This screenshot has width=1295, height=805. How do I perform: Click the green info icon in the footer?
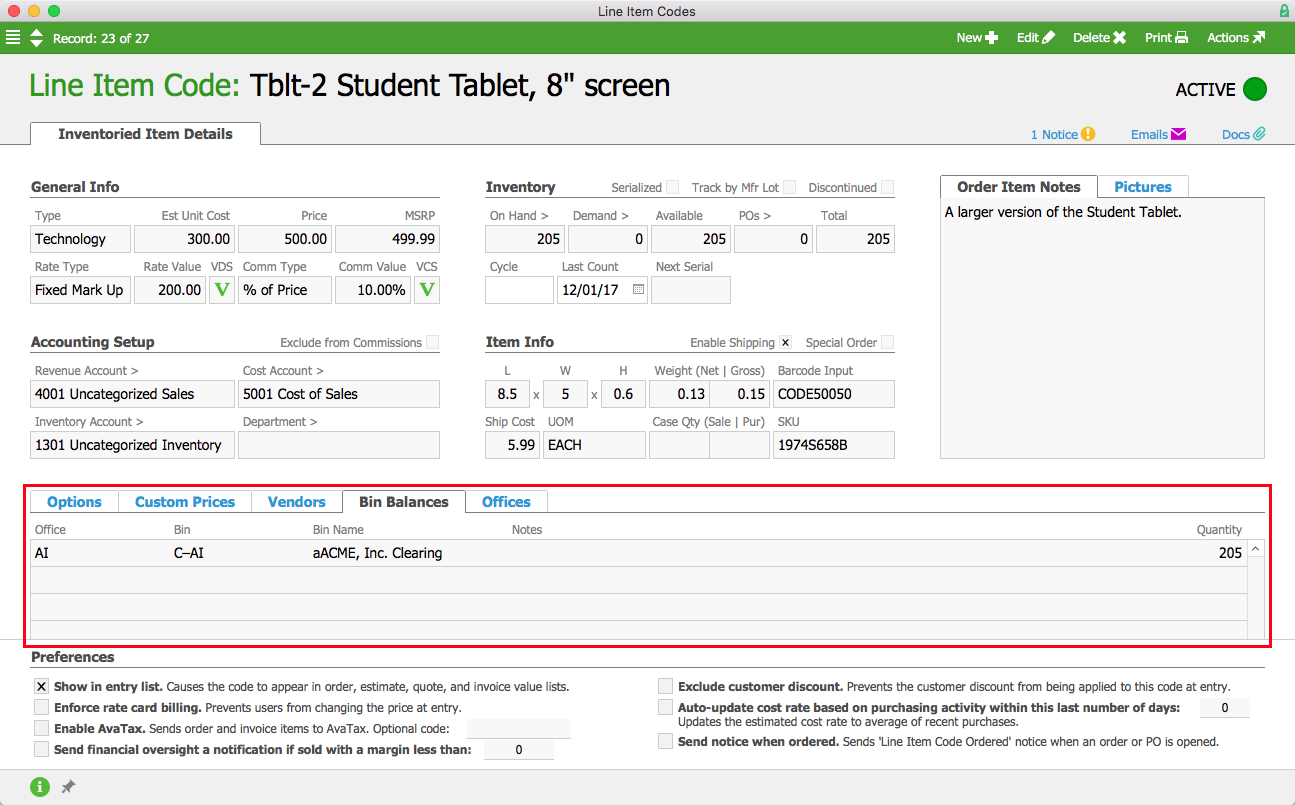40,787
